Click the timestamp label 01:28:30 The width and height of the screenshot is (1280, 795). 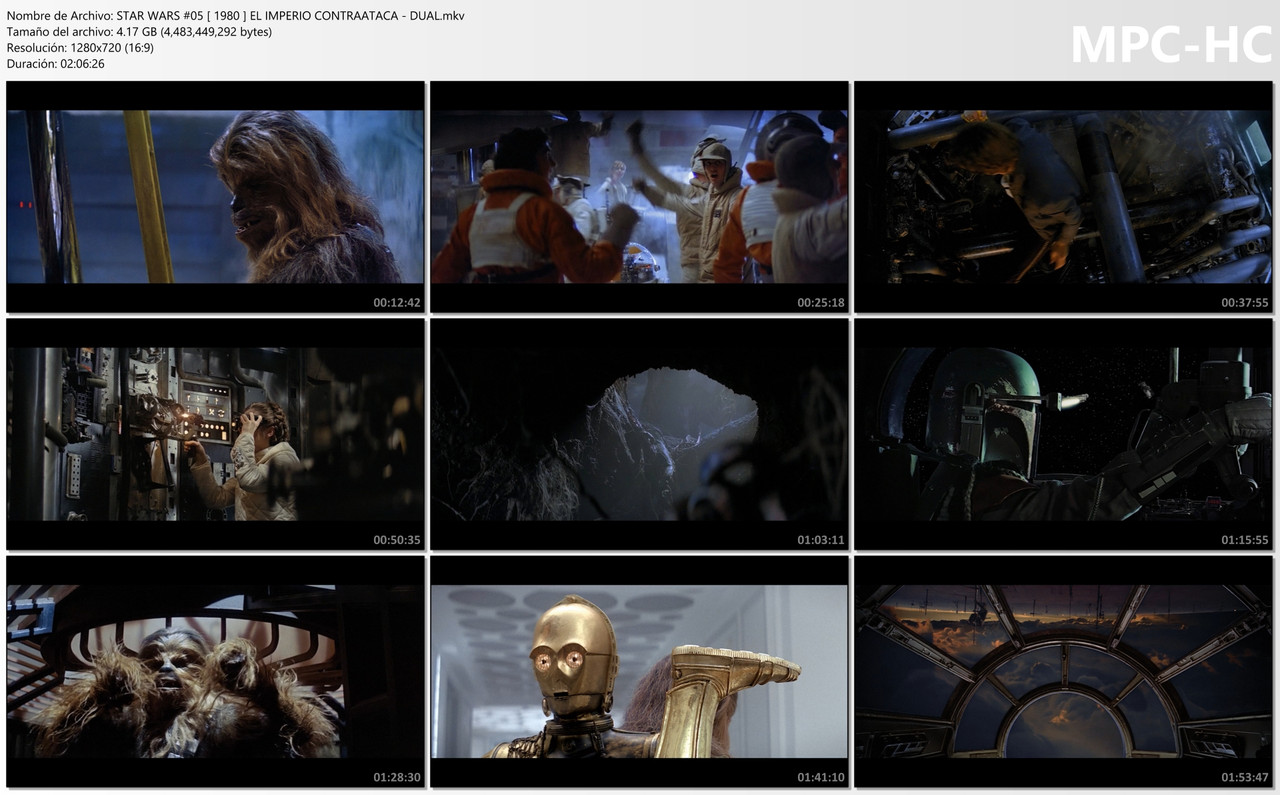397,777
